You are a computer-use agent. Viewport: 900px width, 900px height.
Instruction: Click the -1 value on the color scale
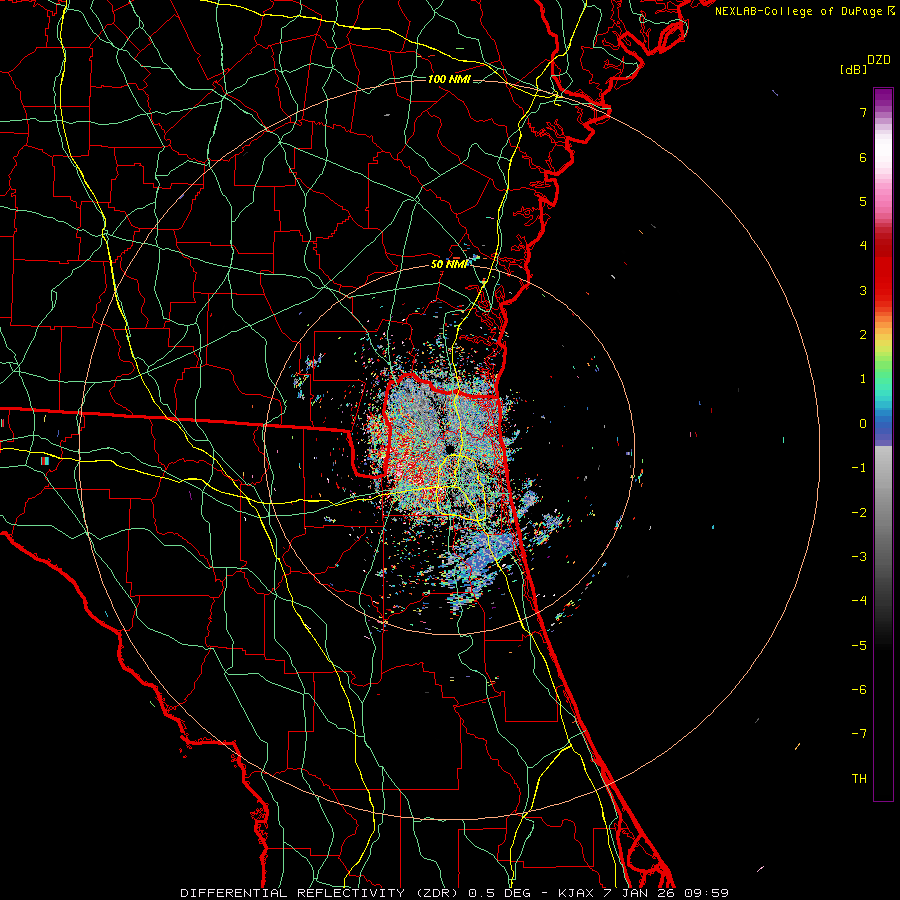859,468
